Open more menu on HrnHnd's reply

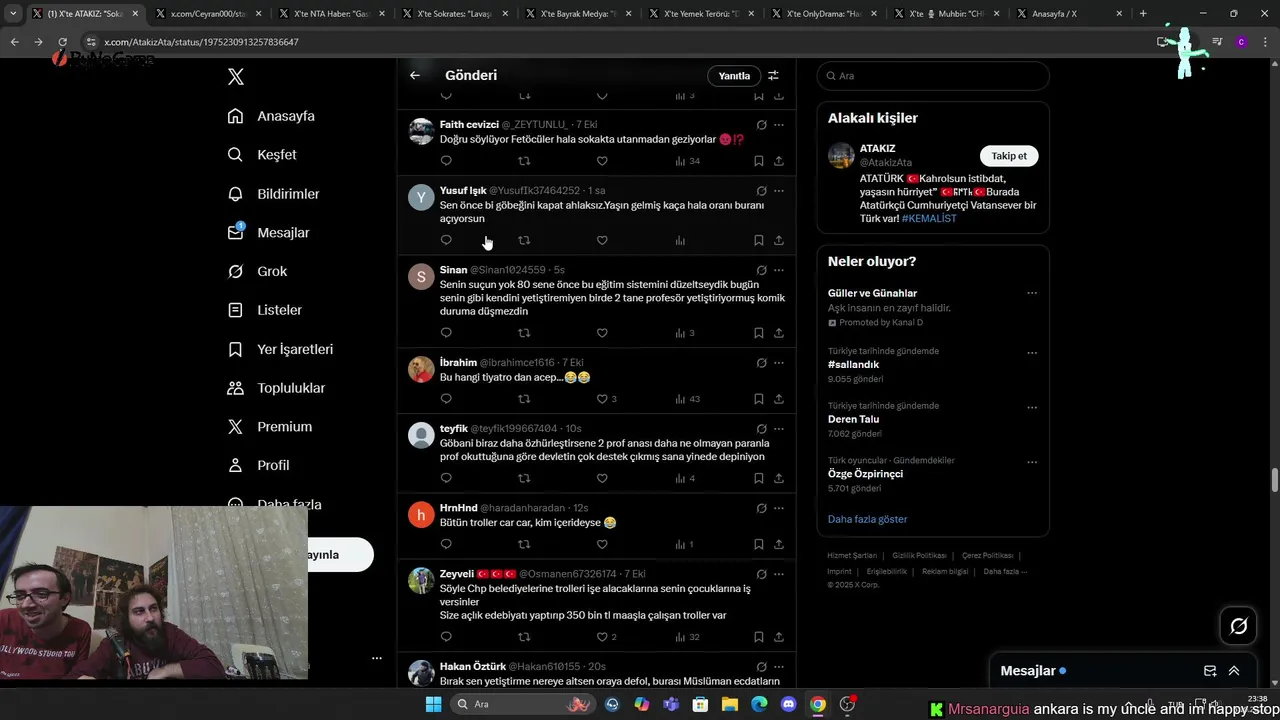coord(779,508)
